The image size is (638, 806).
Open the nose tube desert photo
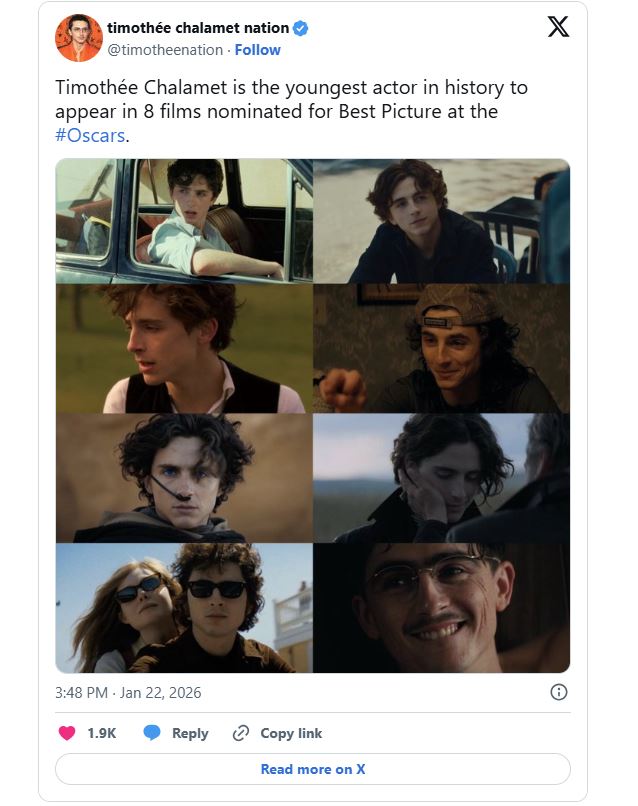[x=184, y=478]
